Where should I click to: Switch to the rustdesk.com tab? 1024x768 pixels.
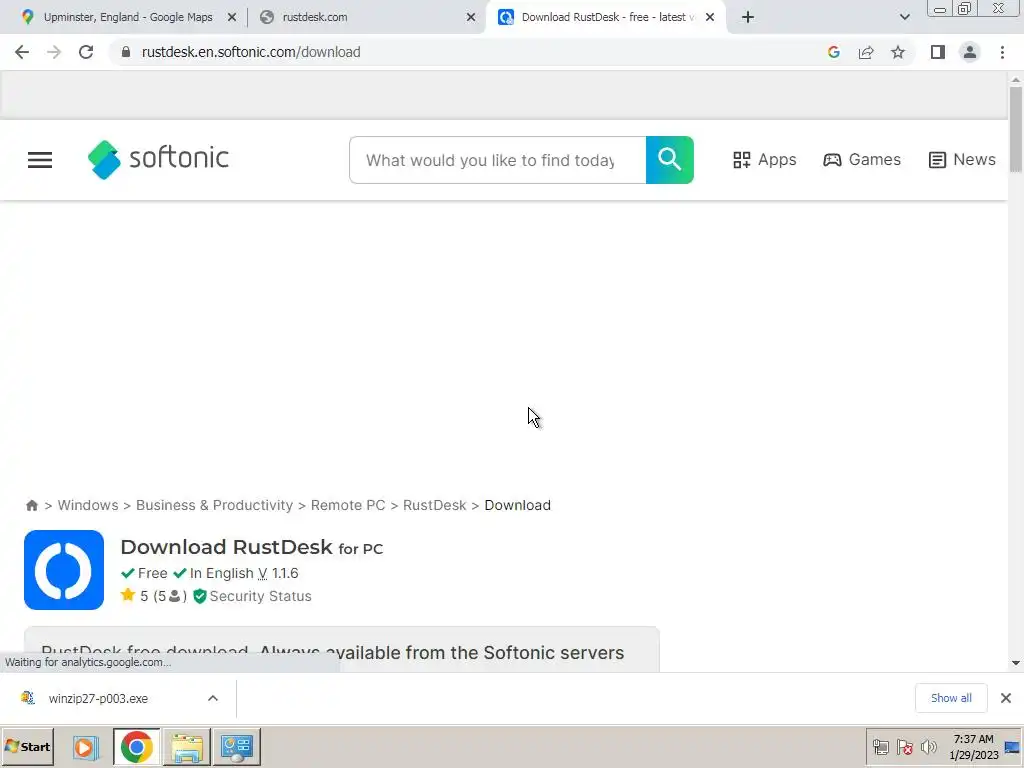point(315,17)
